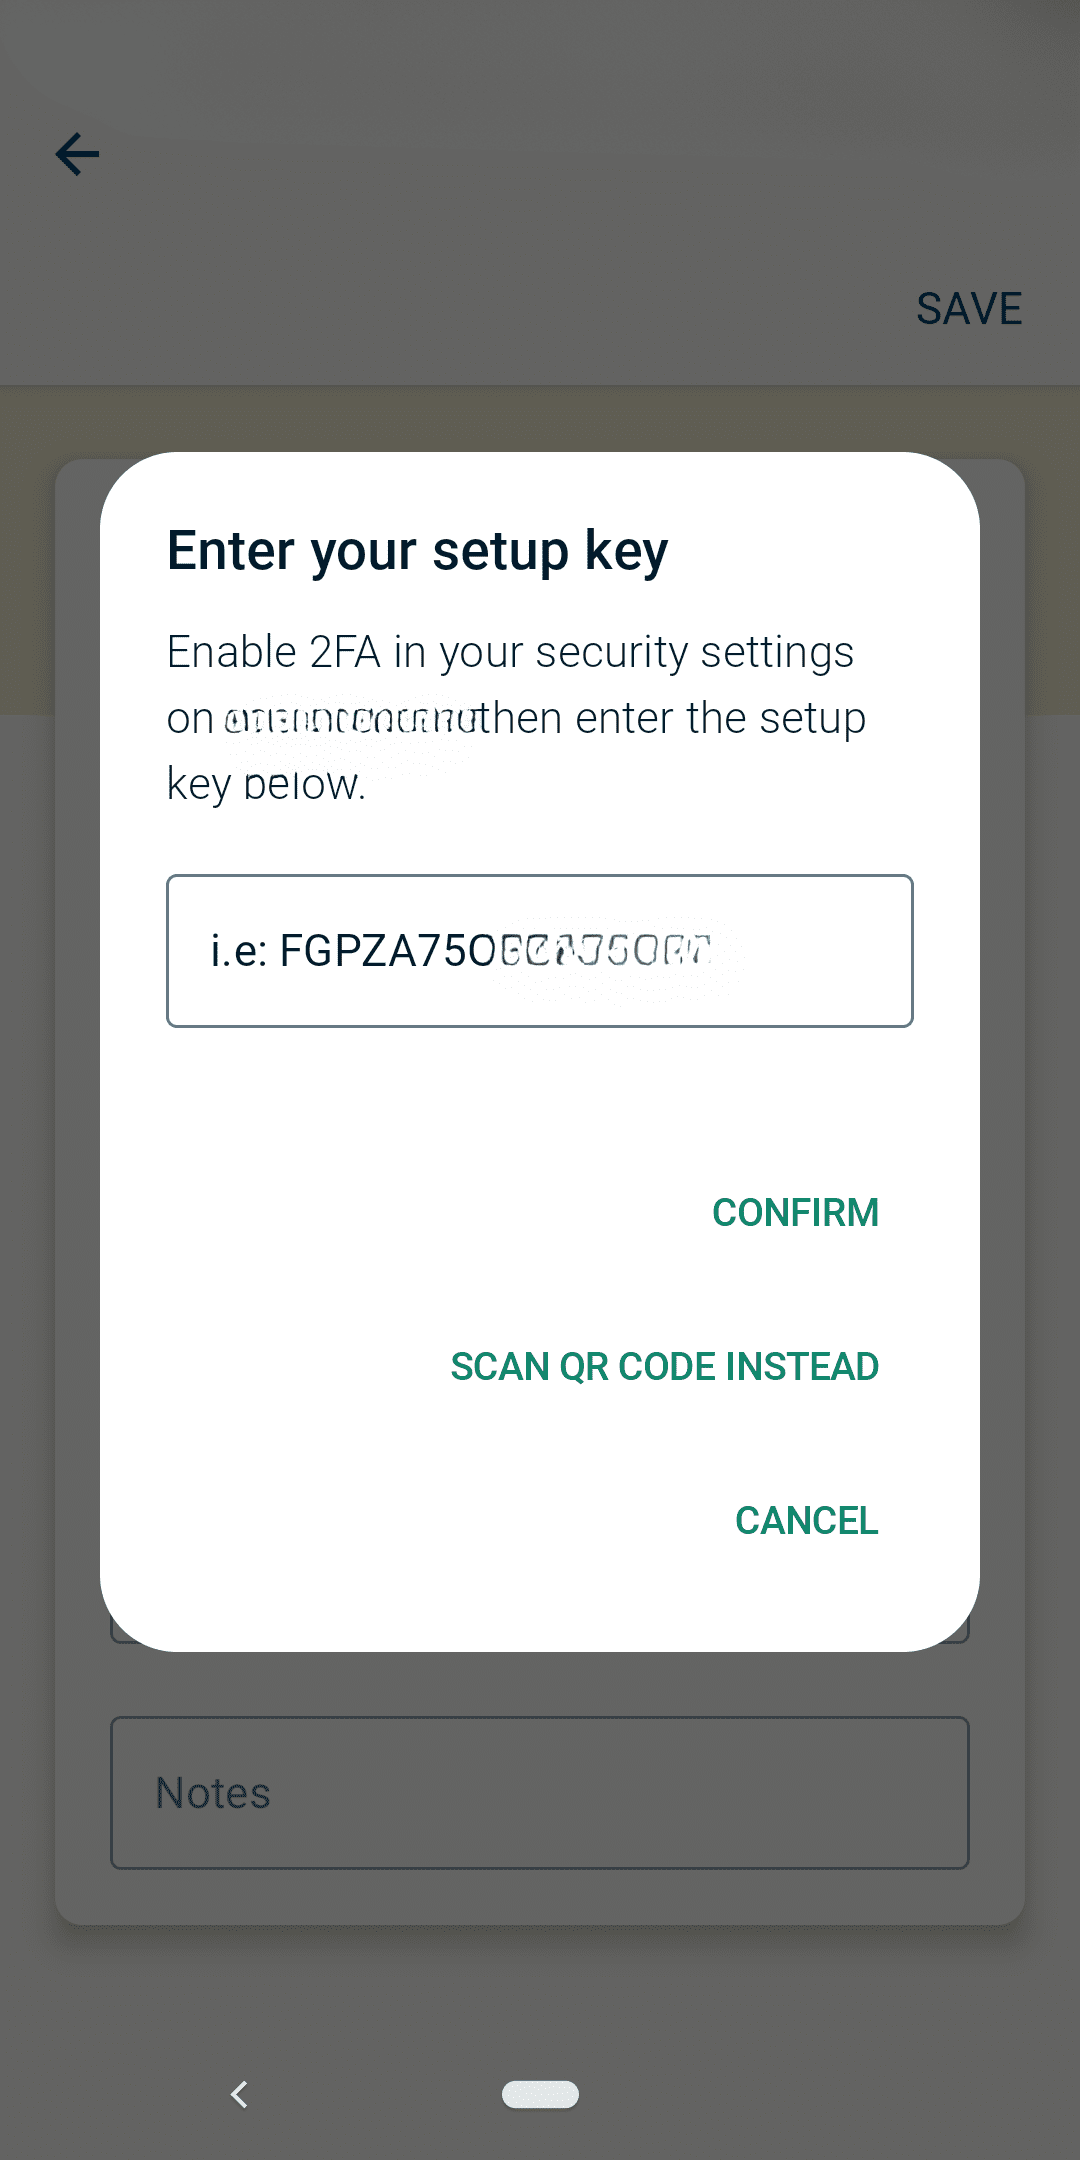
Task: Switch to QR code scanning mode
Action: [663, 1366]
